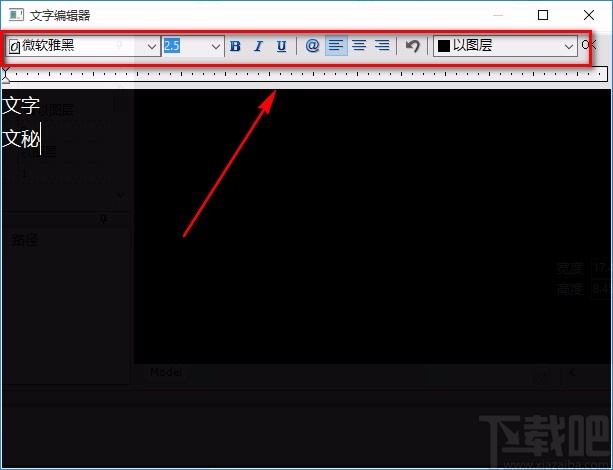
Task: Click the text editor window icon
Action: pos(15,15)
